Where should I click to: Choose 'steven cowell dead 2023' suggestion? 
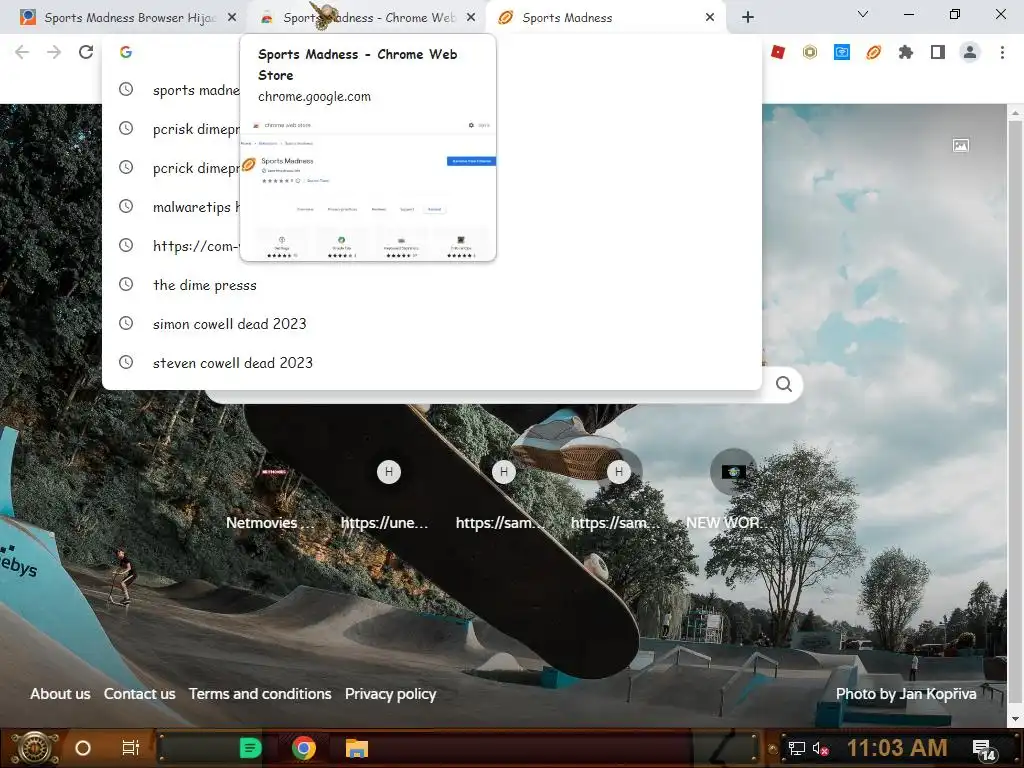tap(432, 362)
